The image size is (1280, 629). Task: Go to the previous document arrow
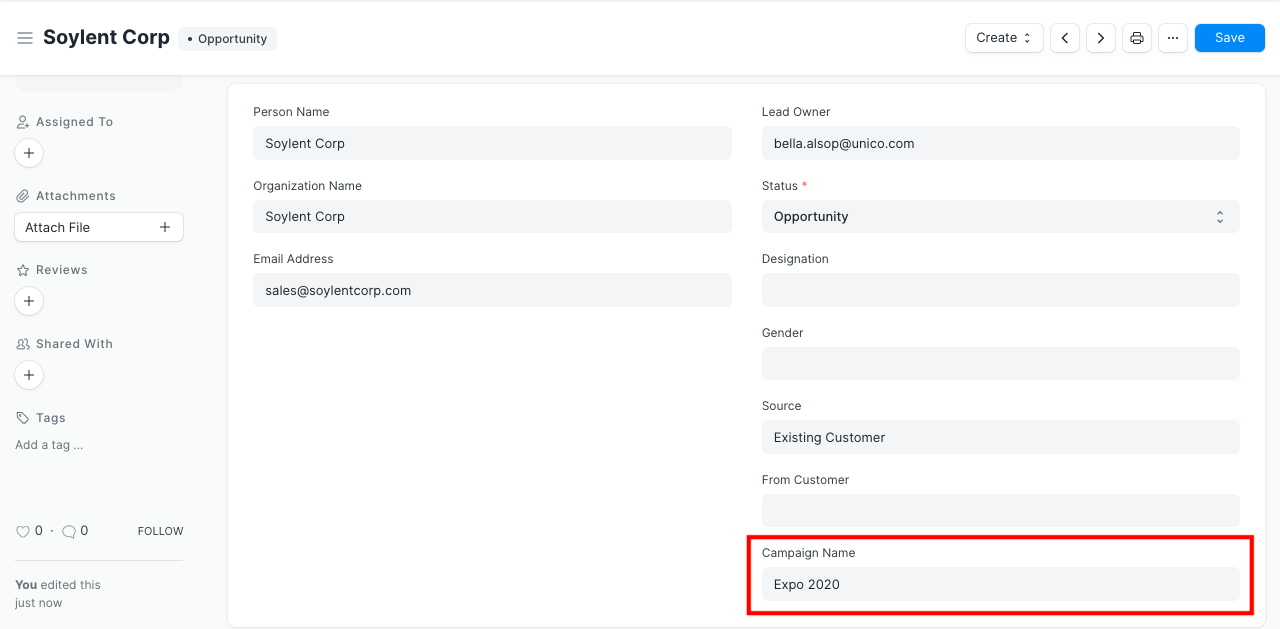tap(1064, 38)
